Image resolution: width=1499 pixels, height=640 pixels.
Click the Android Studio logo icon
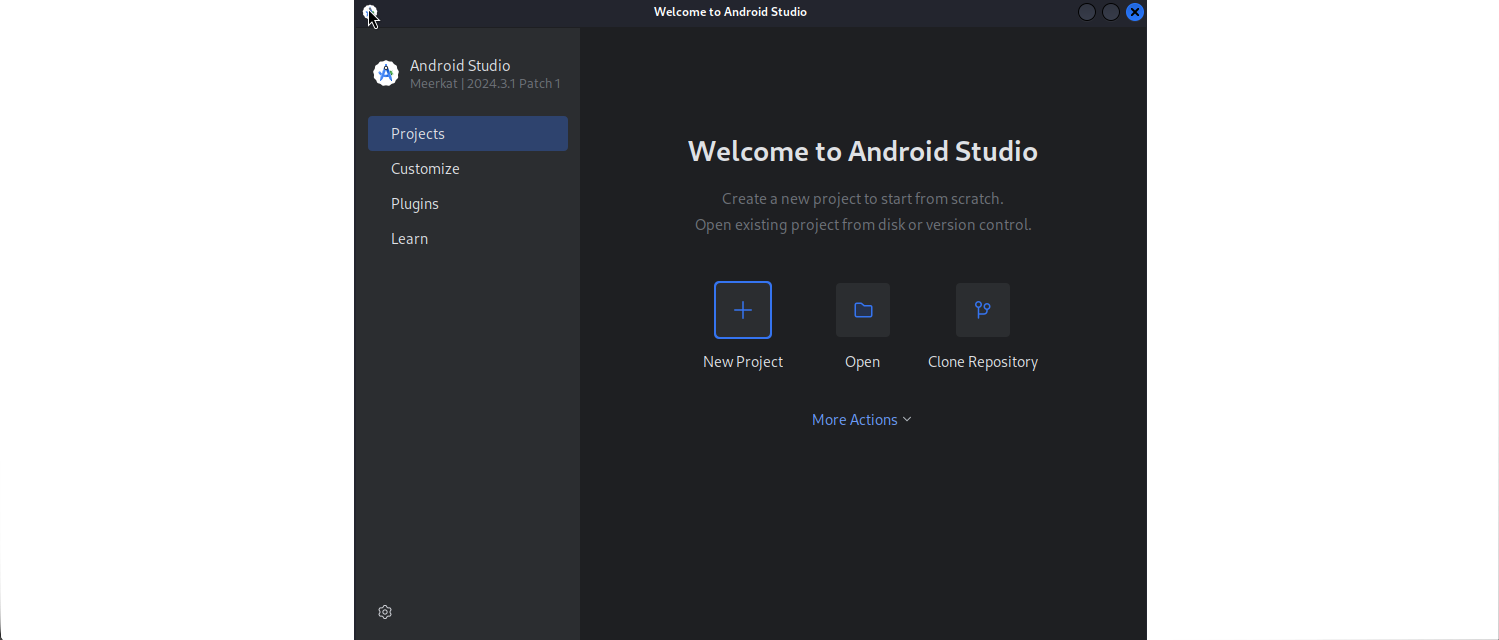[x=386, y=73]
